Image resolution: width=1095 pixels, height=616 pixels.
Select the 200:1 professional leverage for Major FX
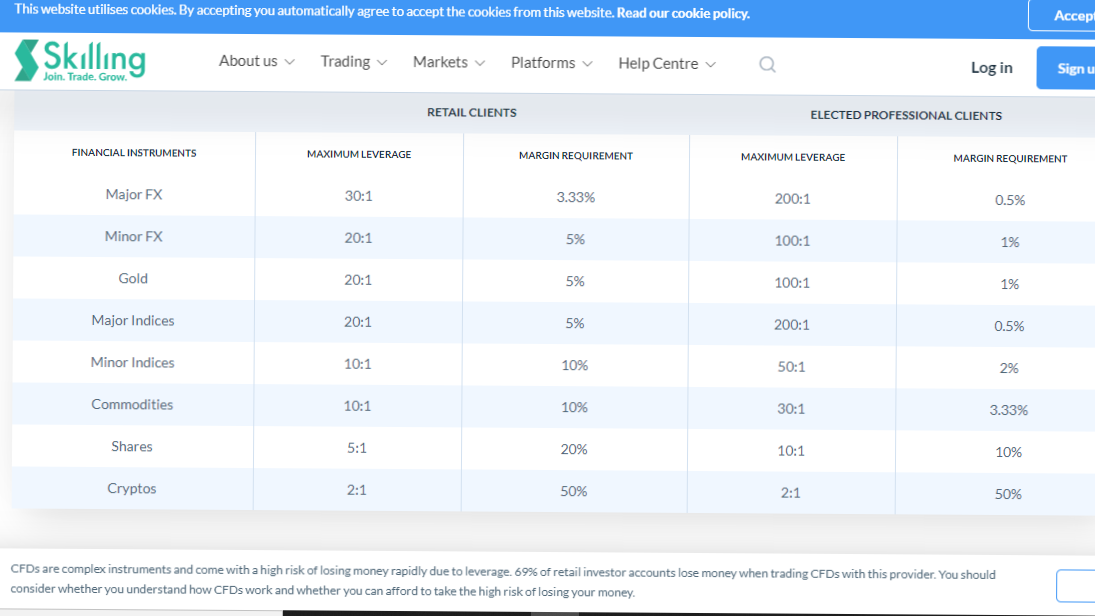click(x=792, y=198)
